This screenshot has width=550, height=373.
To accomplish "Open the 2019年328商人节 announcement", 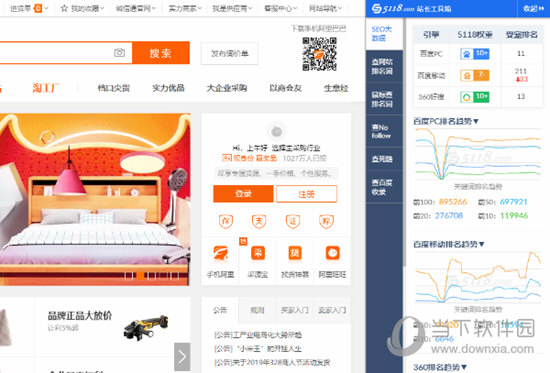I will 272,362.
